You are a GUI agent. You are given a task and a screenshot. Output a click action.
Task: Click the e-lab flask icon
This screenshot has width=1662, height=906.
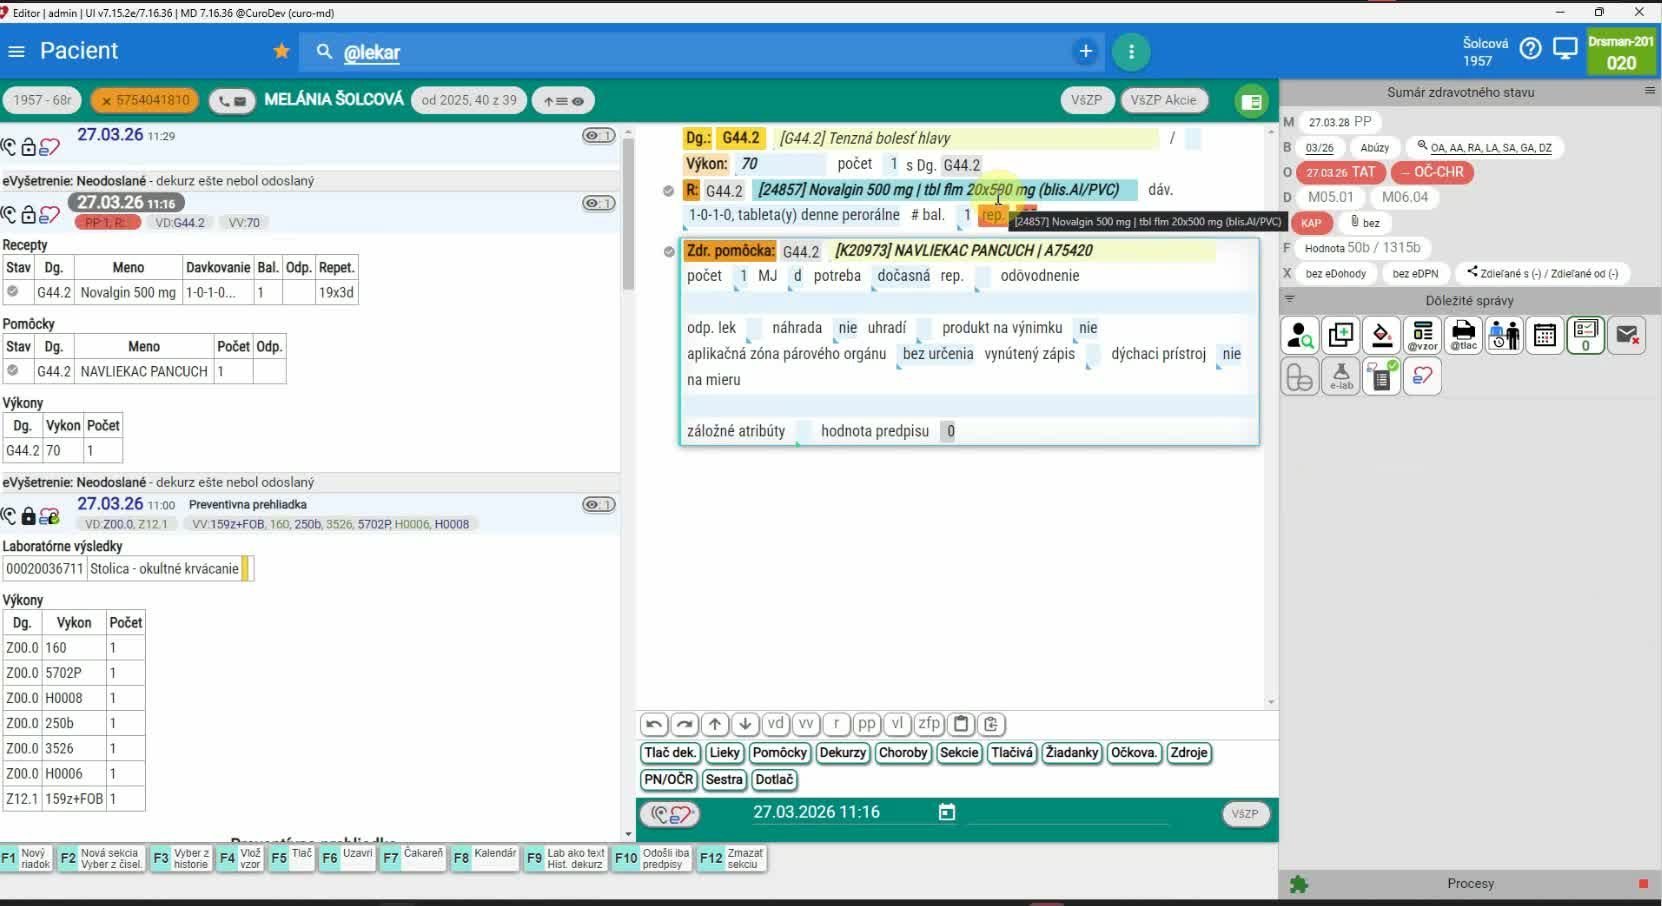(1341, 377)
